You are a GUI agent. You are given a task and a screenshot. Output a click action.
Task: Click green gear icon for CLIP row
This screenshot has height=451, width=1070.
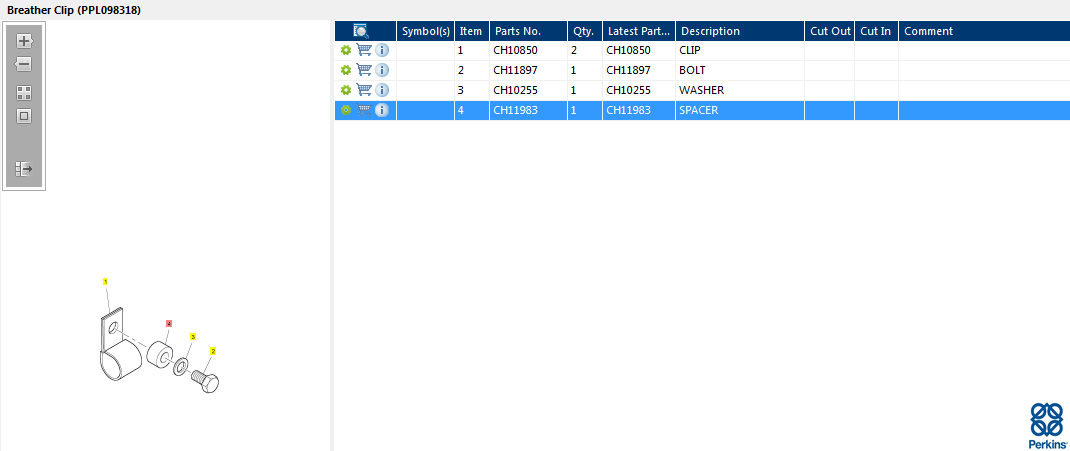(x=346, y=50)
